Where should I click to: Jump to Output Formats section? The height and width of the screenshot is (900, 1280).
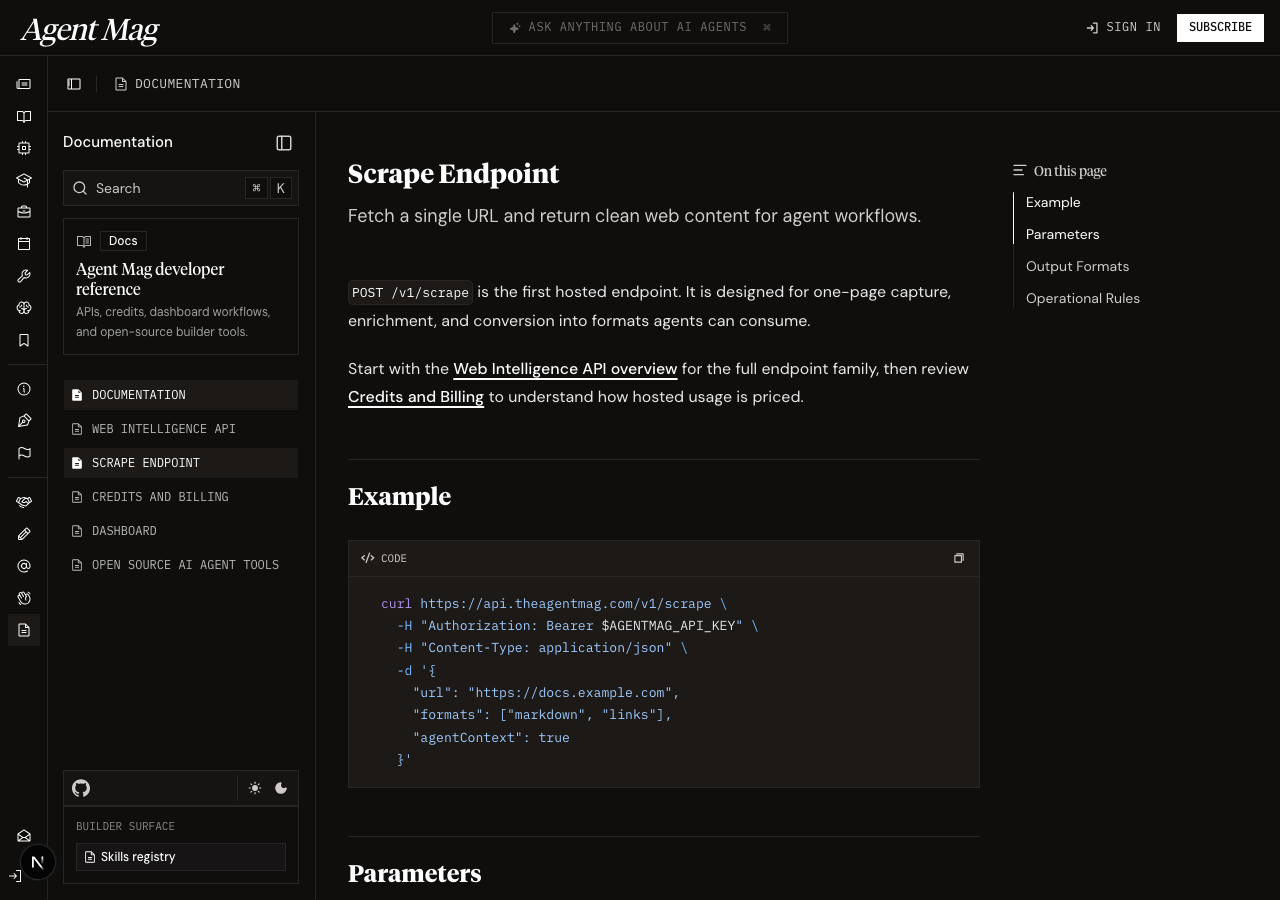[x=1077, y=266]
